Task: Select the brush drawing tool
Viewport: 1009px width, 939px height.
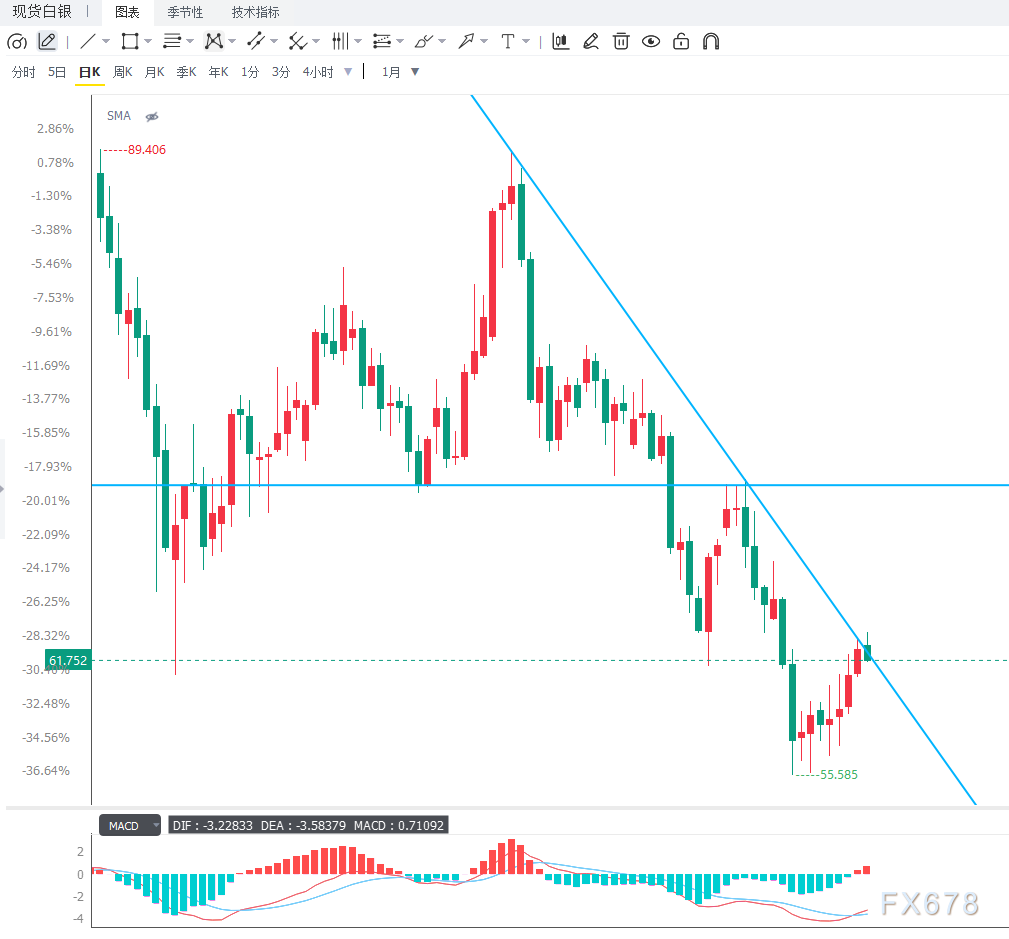Action: 423,41
